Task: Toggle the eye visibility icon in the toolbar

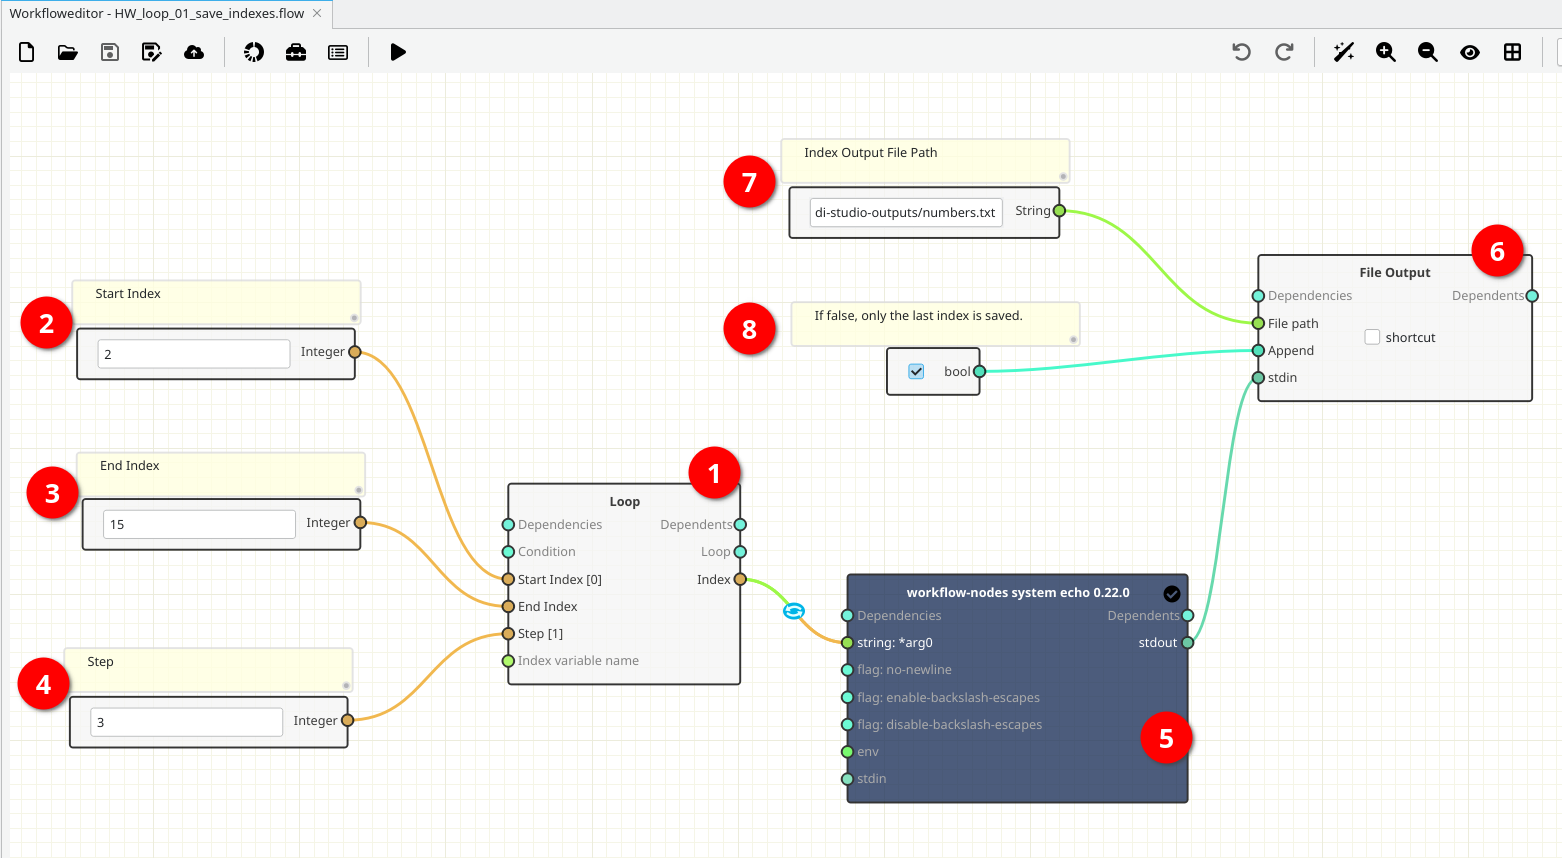Action: [1470, 52]
